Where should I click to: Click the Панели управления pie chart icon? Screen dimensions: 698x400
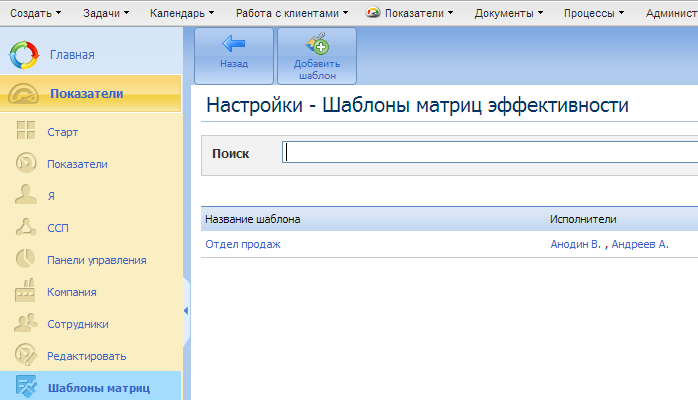[26, 259]
